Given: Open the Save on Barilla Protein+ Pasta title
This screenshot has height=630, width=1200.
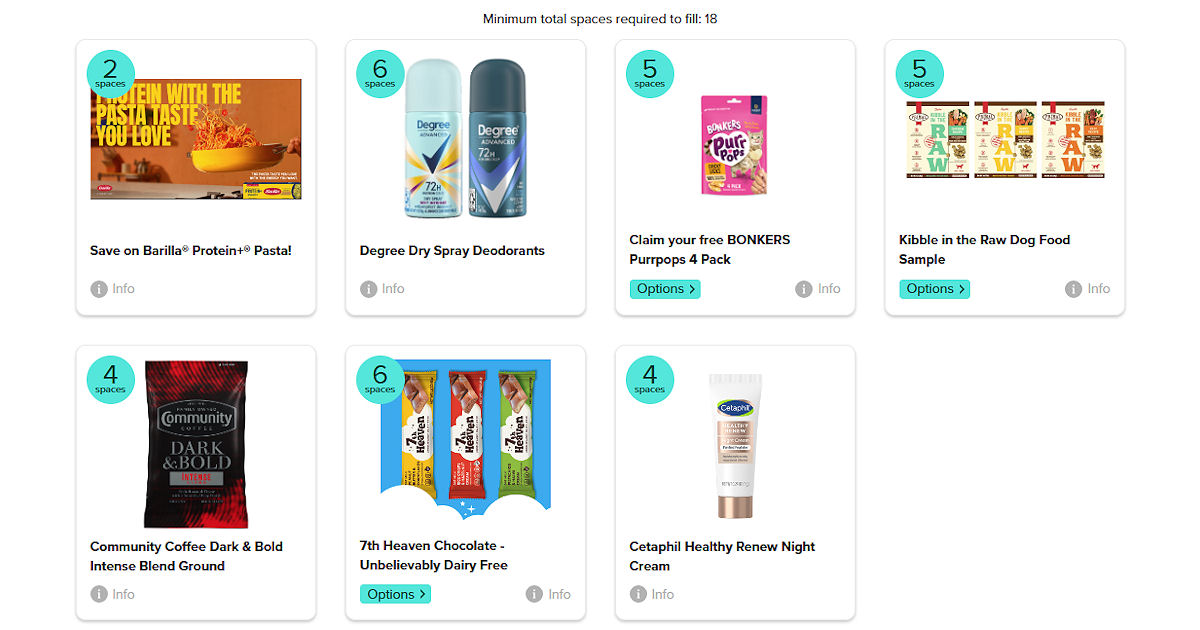Looking at the screenshot, I should (191, 250).
